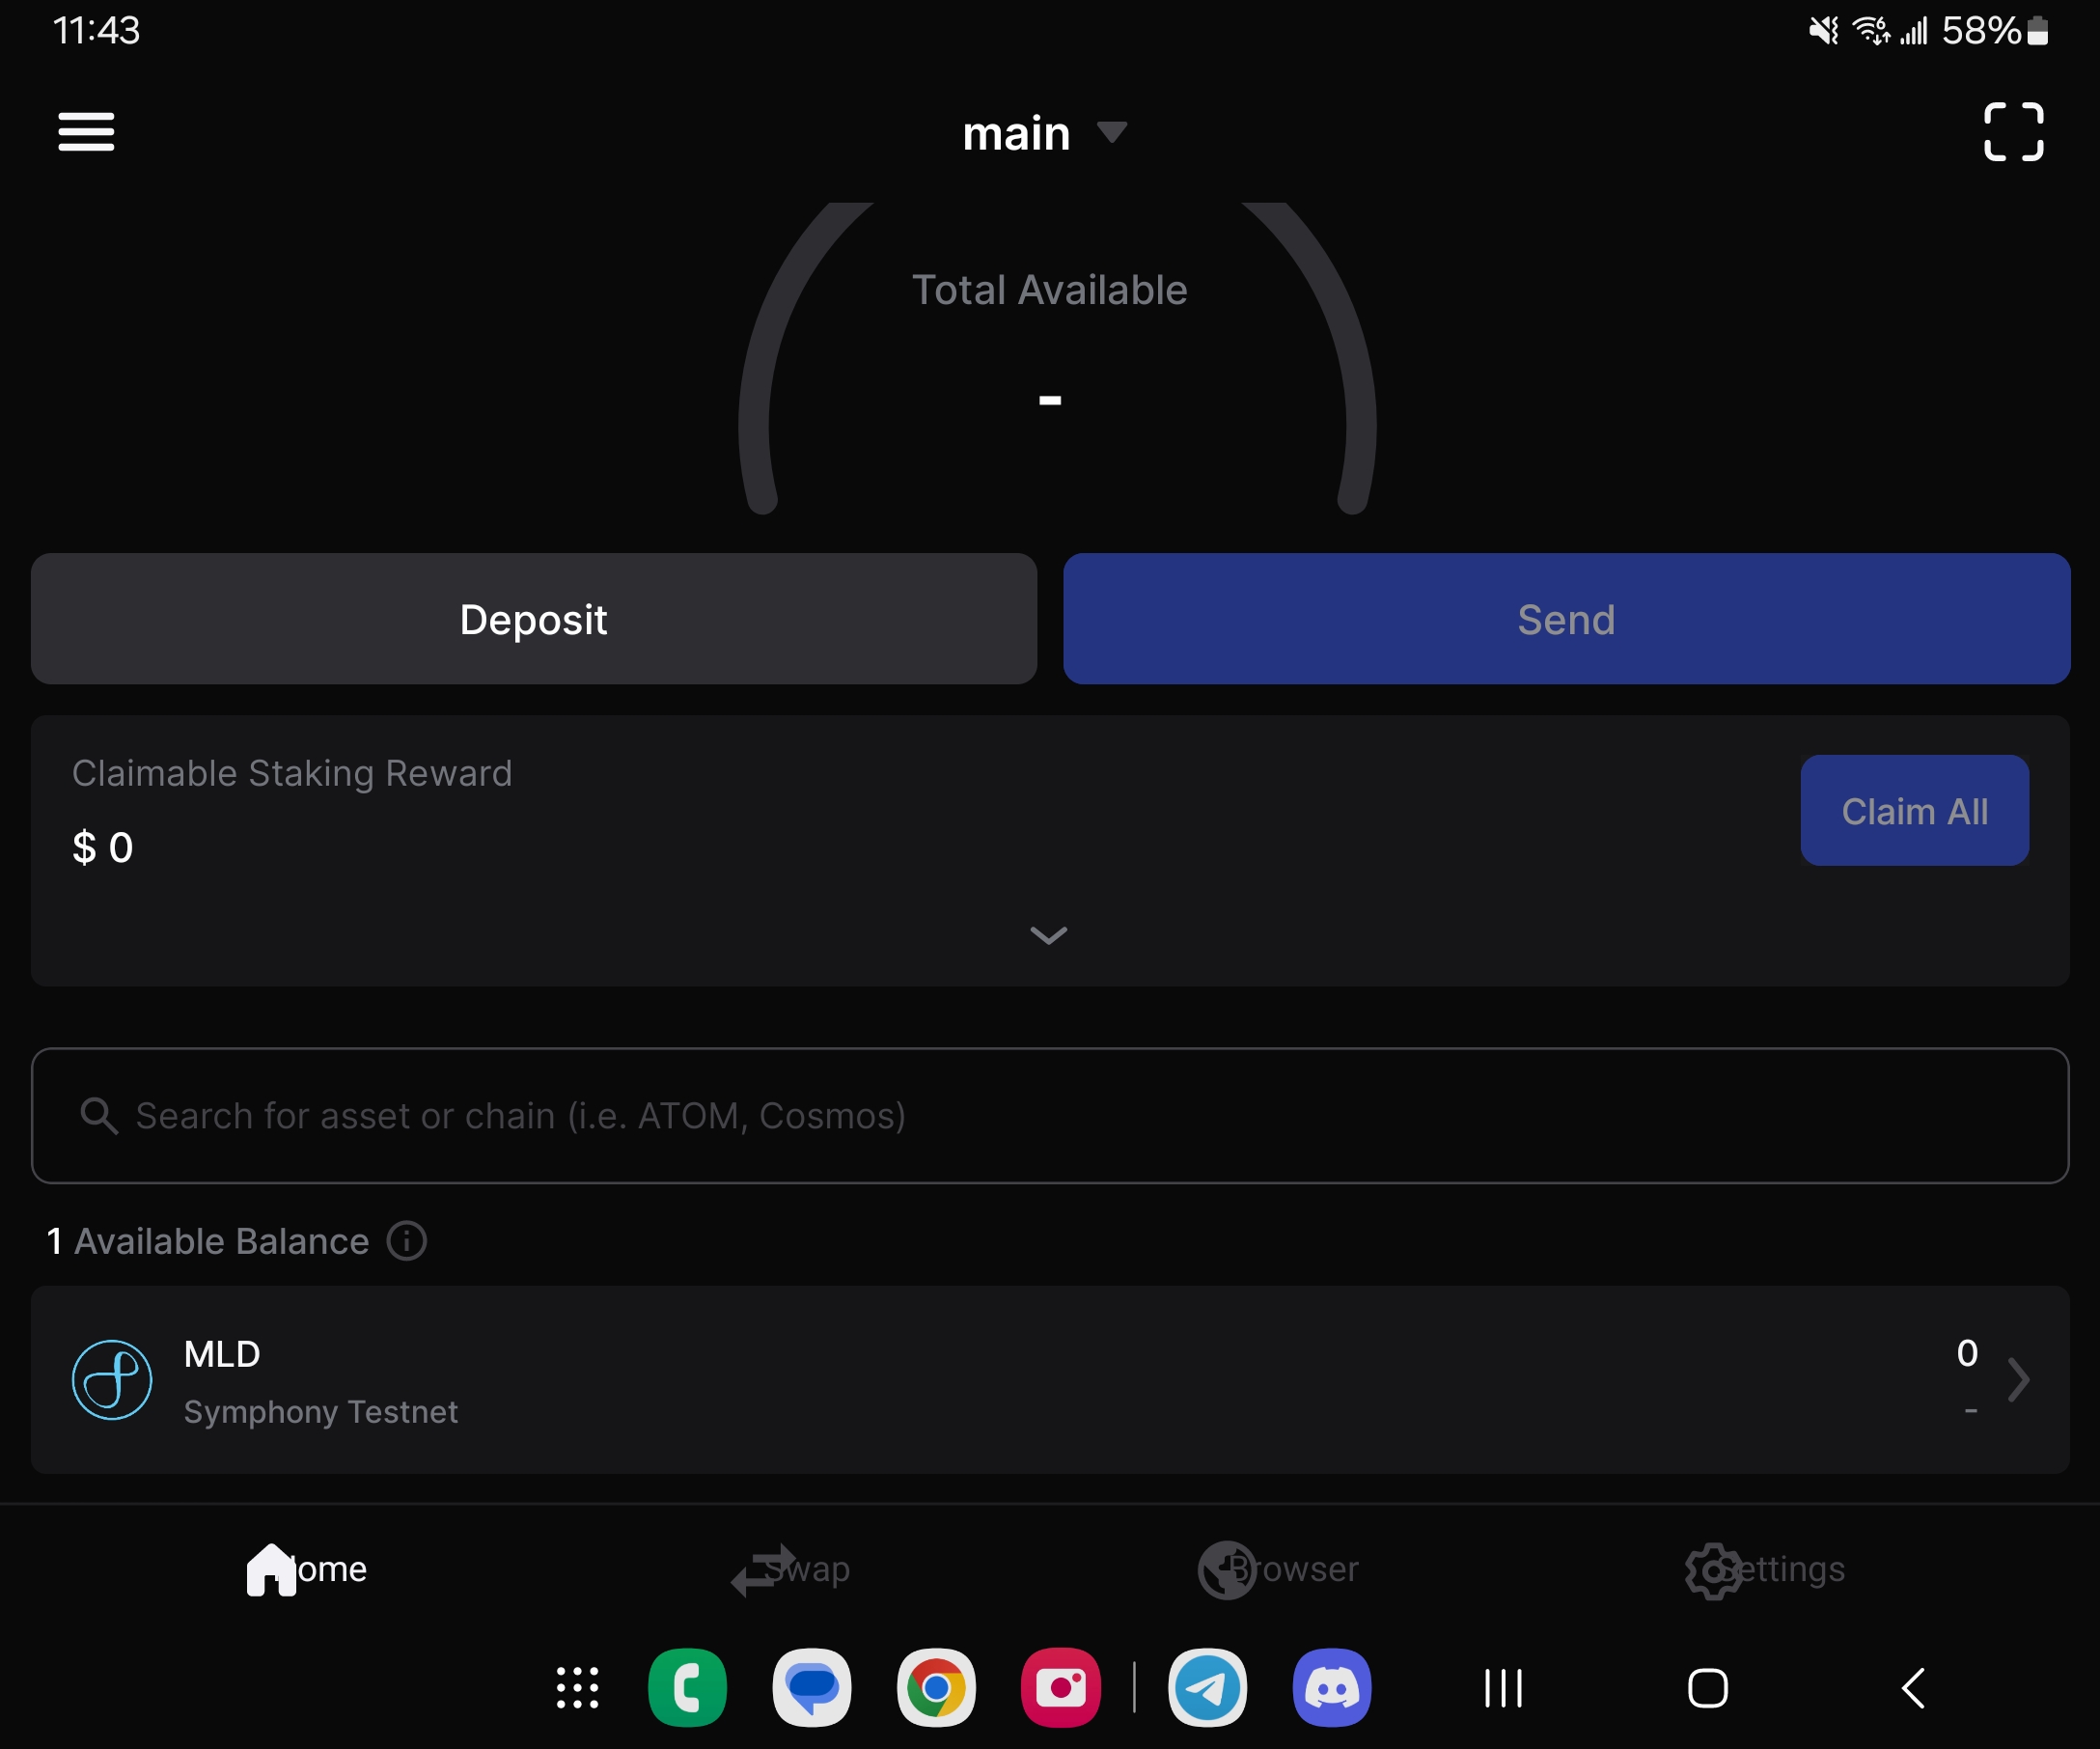The height and width of the screenshot is (1749, 2100).
Task: Open the app drawer grid icon
Action: (577, 1688)
